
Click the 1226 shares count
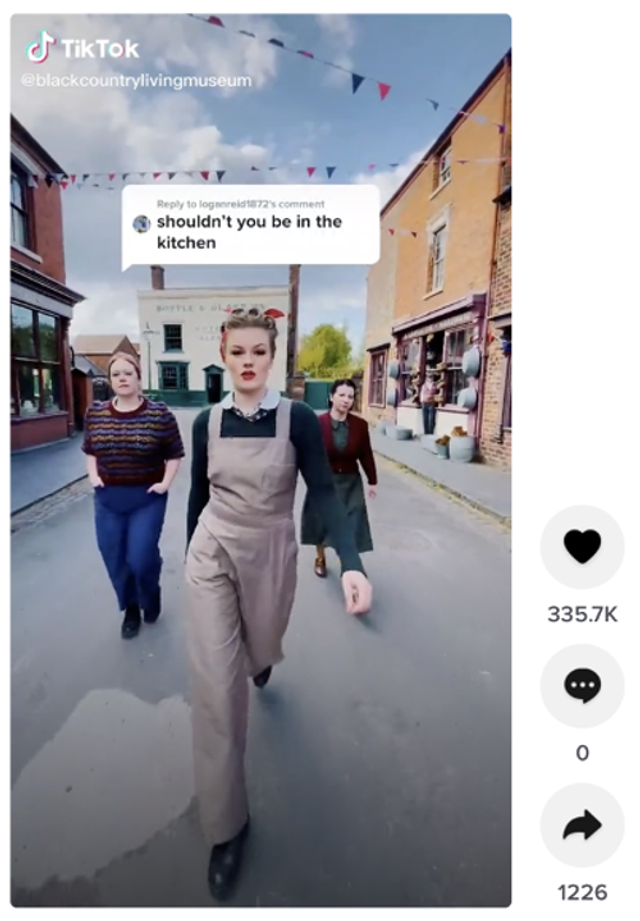(x=582, y=892)
